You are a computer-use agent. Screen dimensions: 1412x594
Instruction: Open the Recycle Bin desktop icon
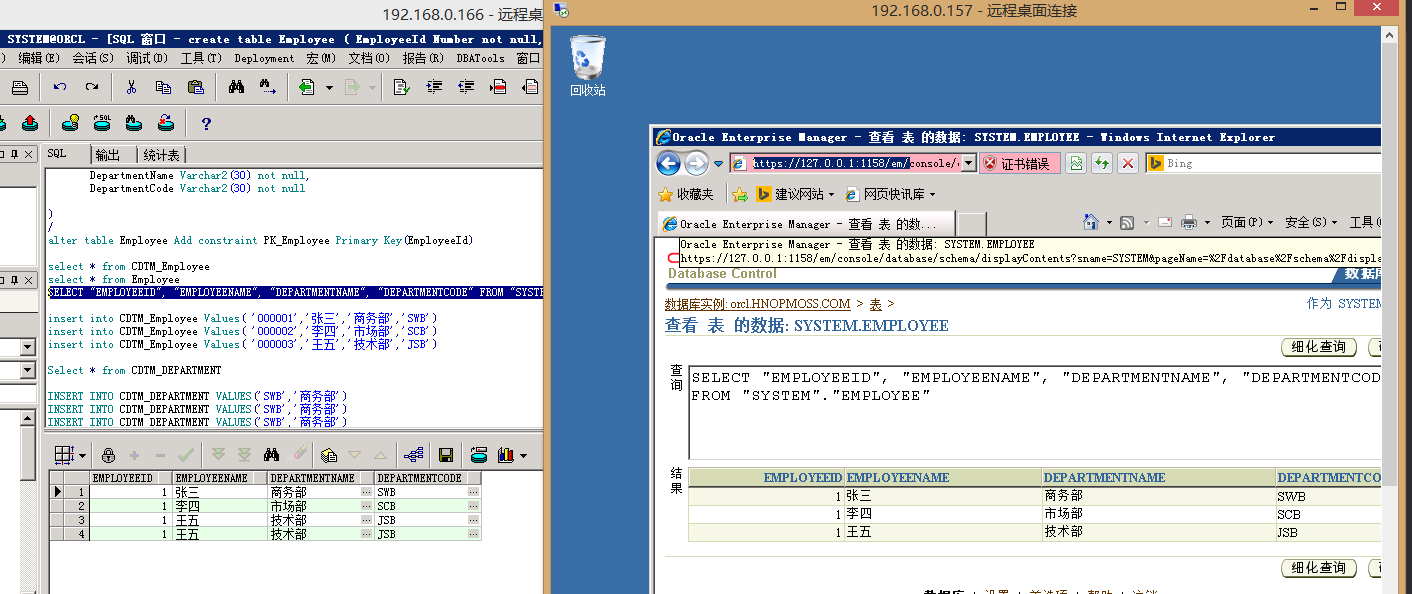click(x=588, y=66)
